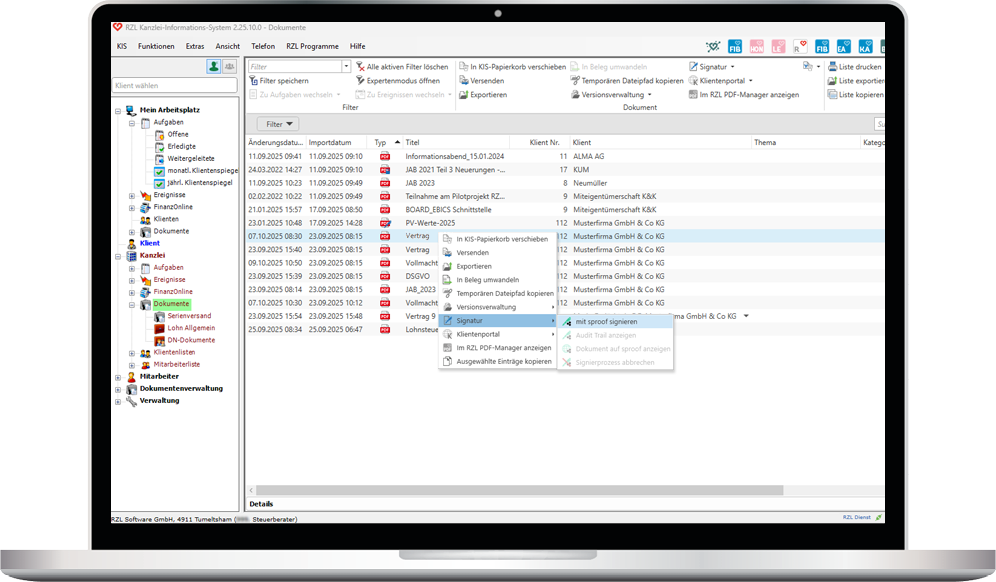
Task: Open the pink HON program icon
Action: point(757,46)
